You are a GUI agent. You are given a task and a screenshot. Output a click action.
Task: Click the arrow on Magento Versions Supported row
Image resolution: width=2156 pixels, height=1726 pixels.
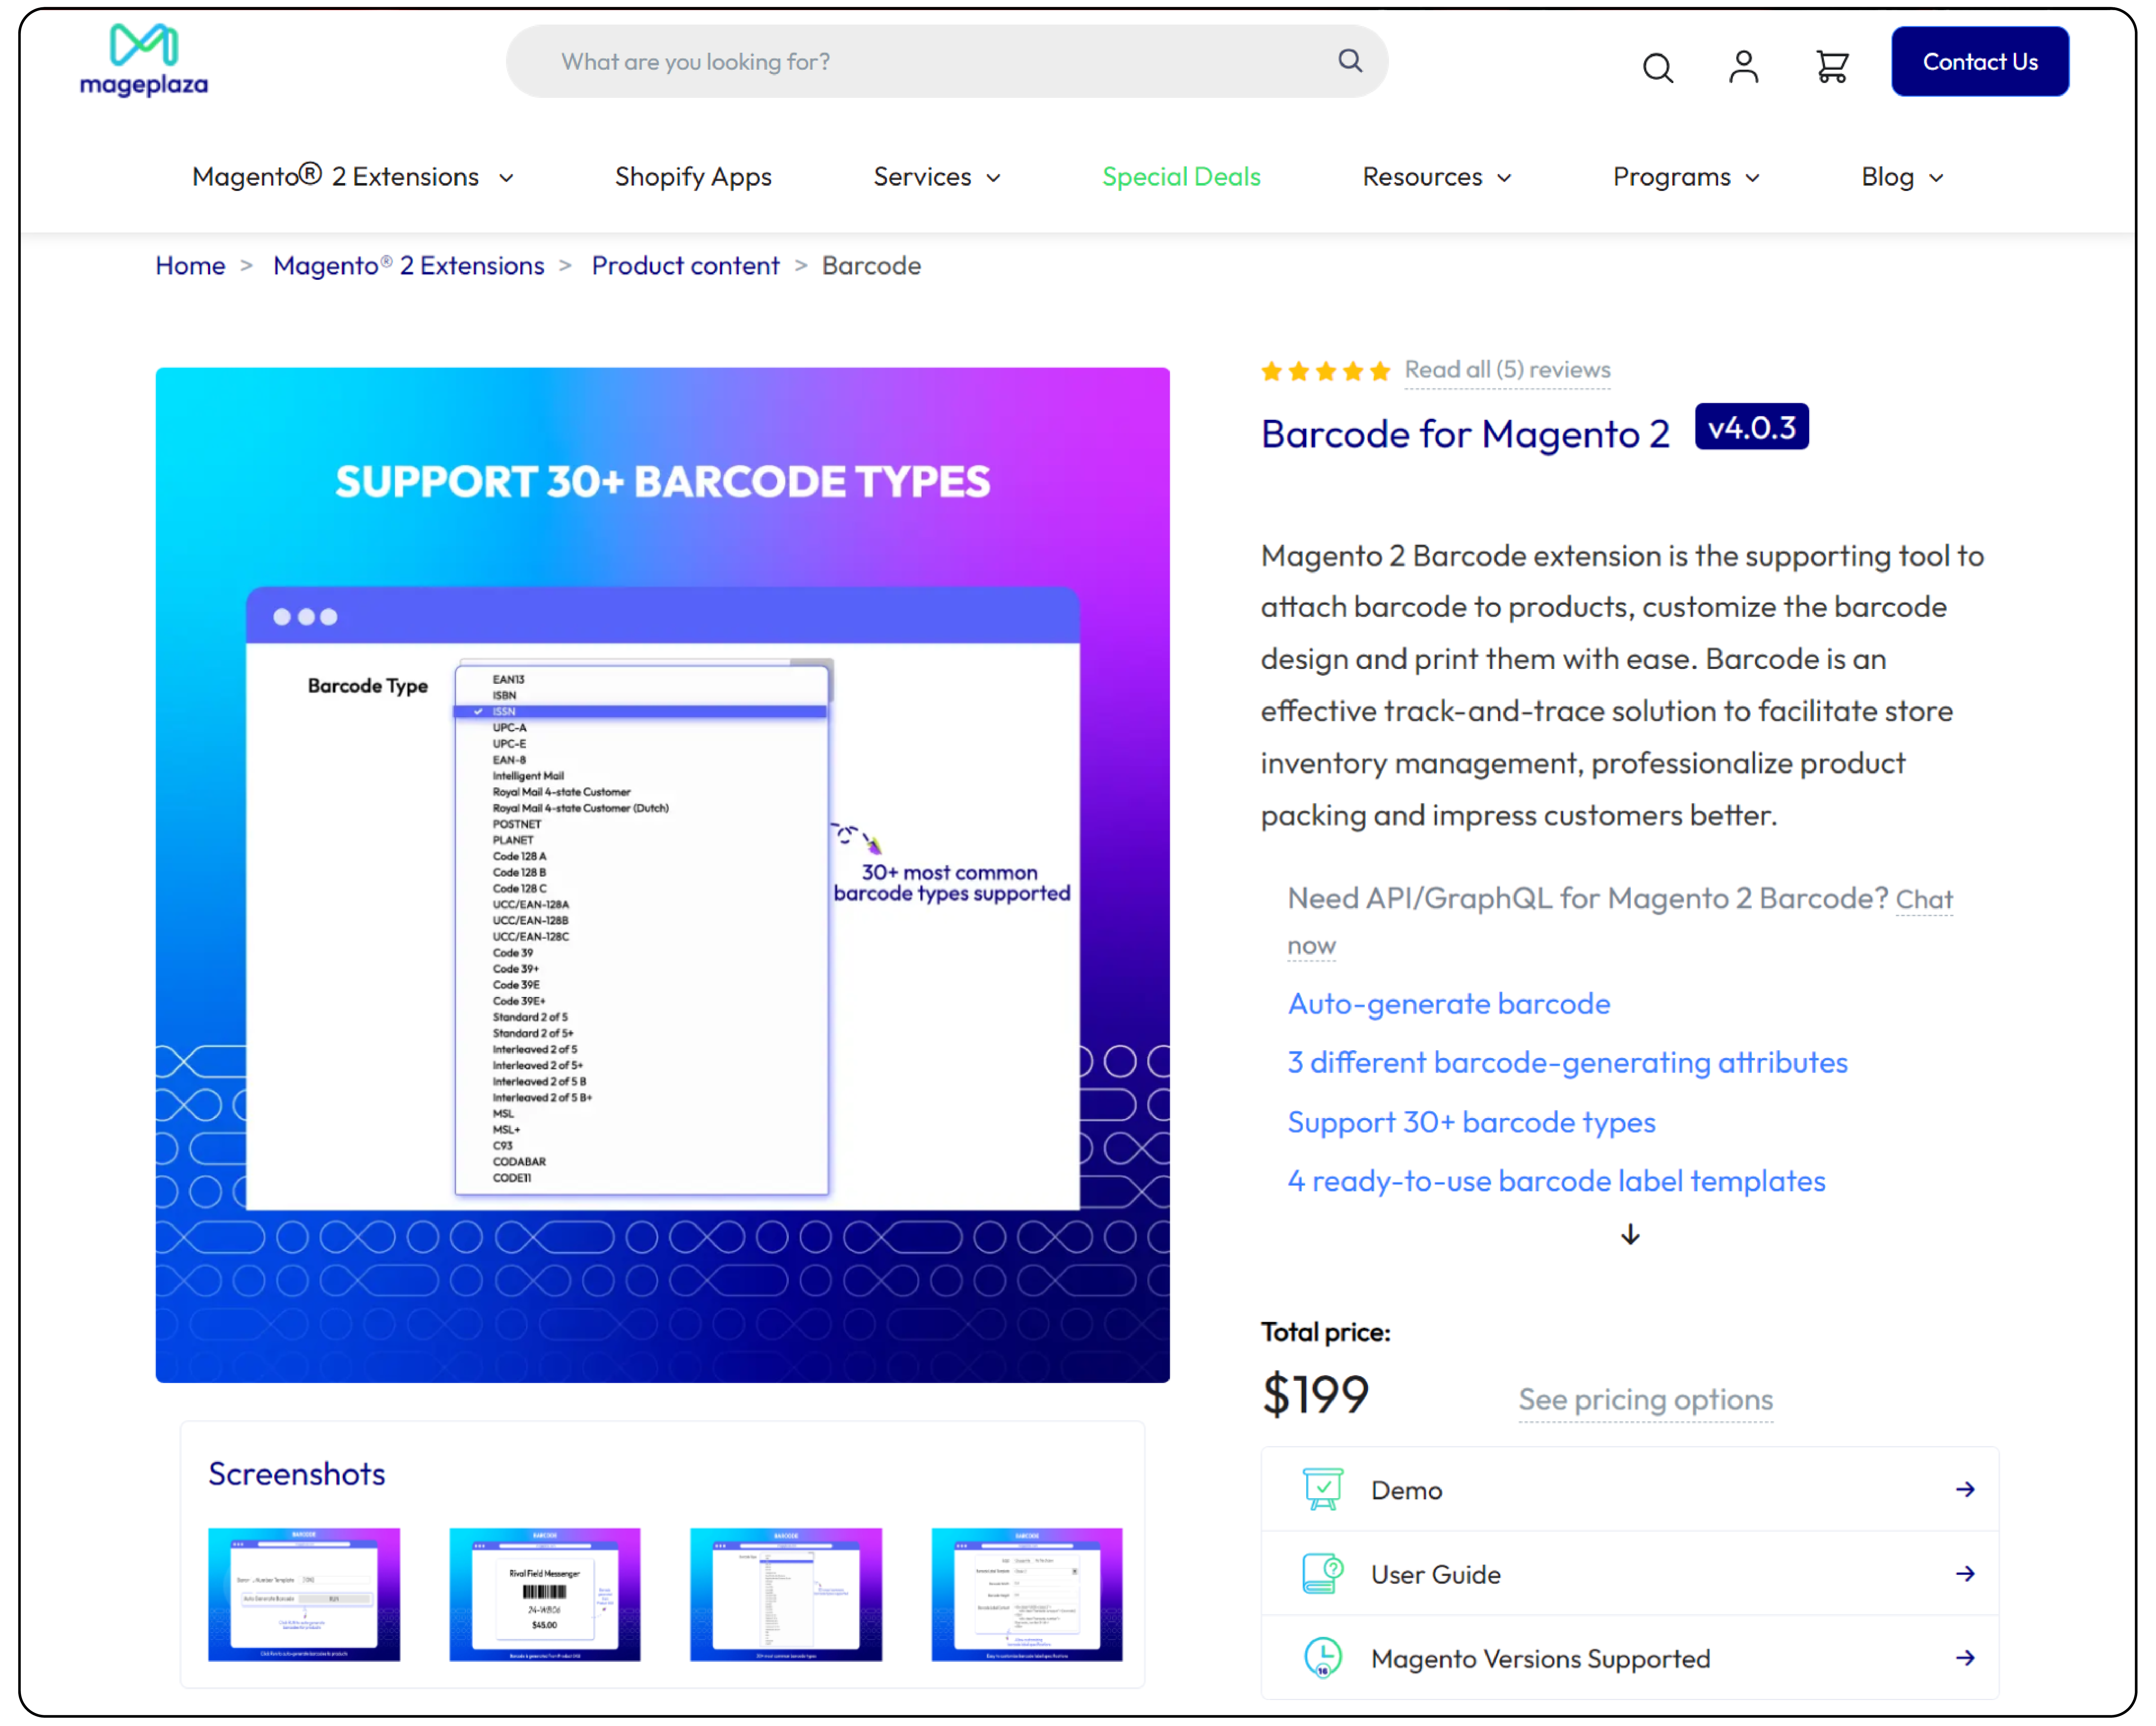(x=1965, y=1658)
